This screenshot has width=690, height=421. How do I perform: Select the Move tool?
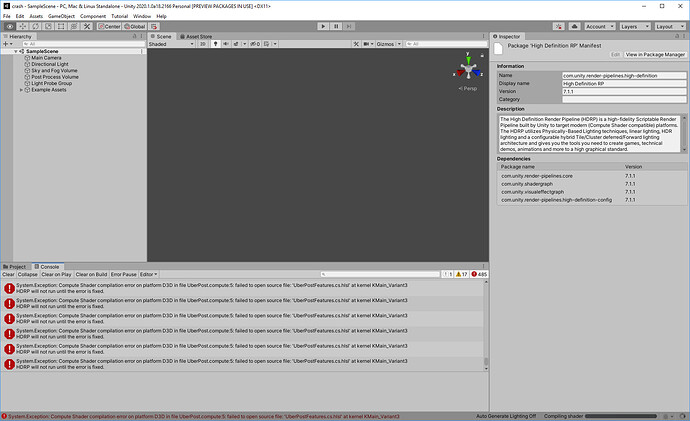22,26
